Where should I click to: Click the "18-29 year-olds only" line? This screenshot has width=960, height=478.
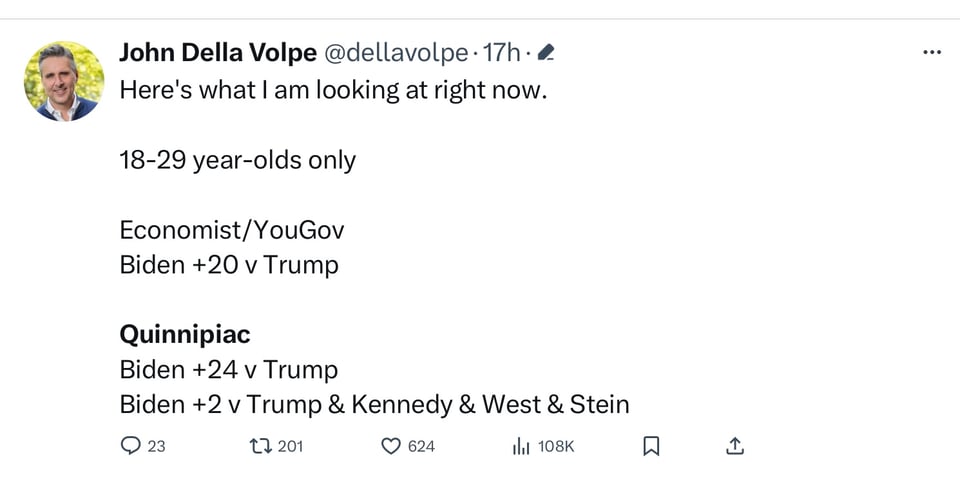238,160
